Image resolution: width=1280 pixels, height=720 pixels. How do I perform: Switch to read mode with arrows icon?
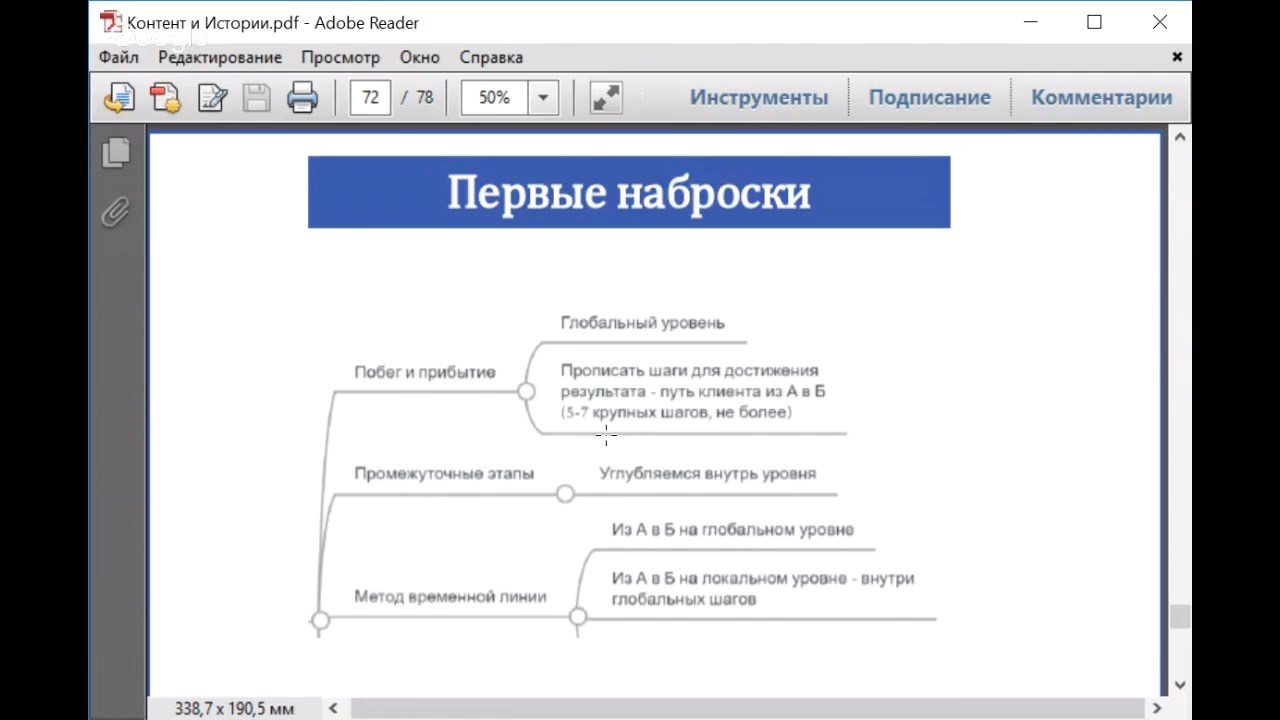pyautogui.click(x=606, y=97)
